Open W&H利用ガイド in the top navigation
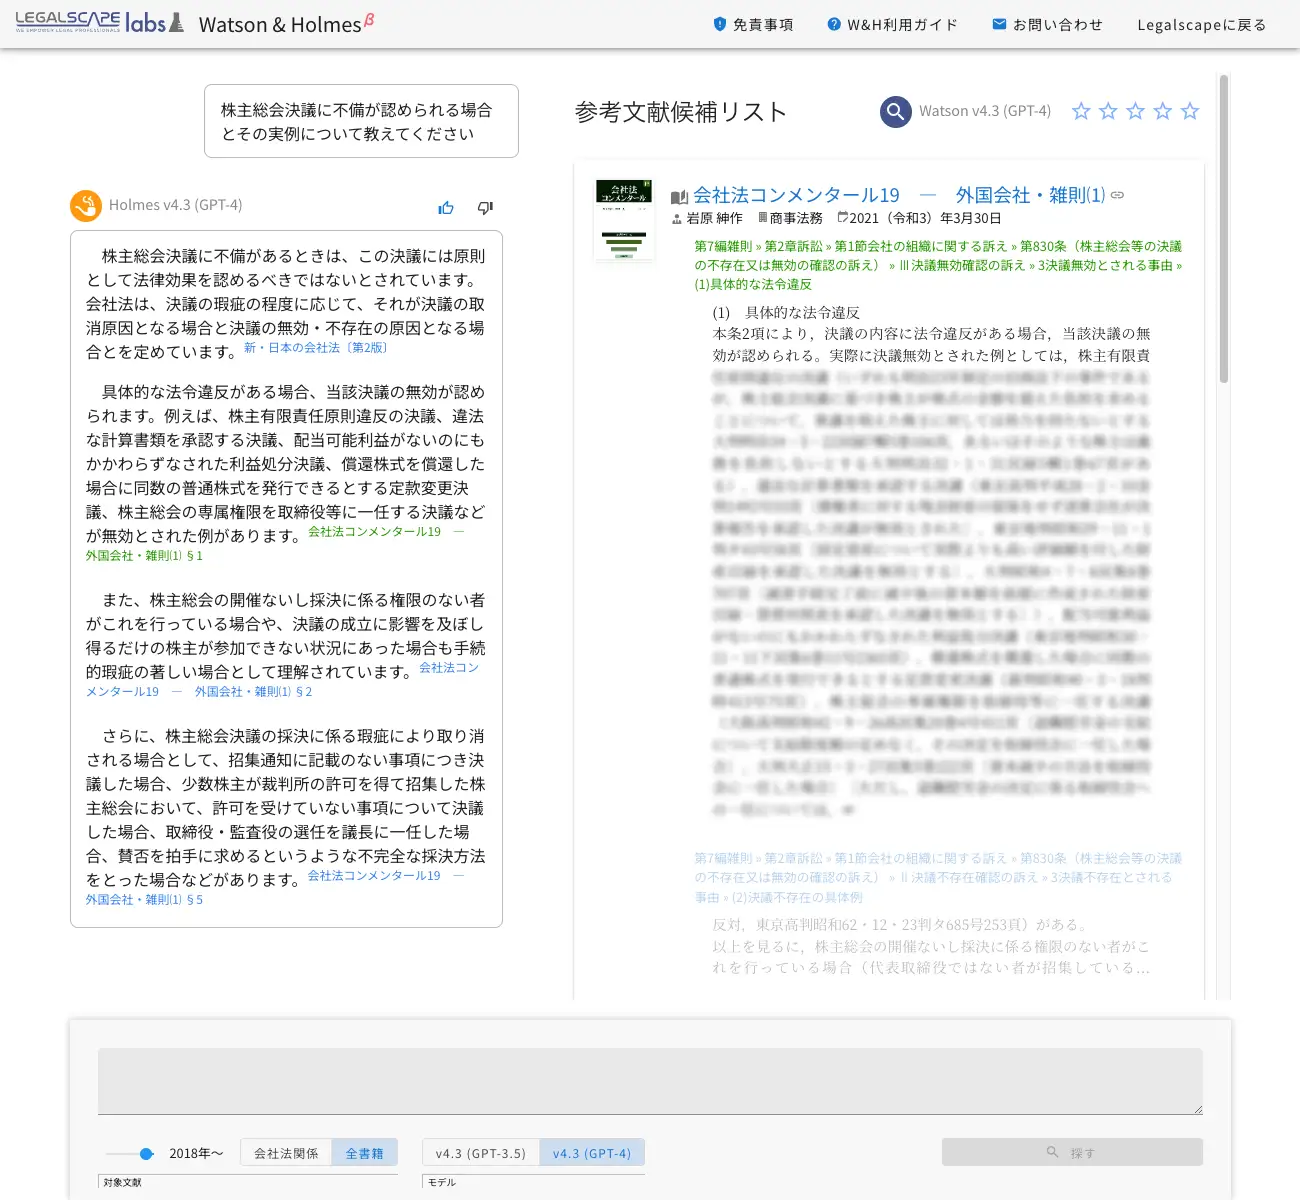 click(892, 24)
